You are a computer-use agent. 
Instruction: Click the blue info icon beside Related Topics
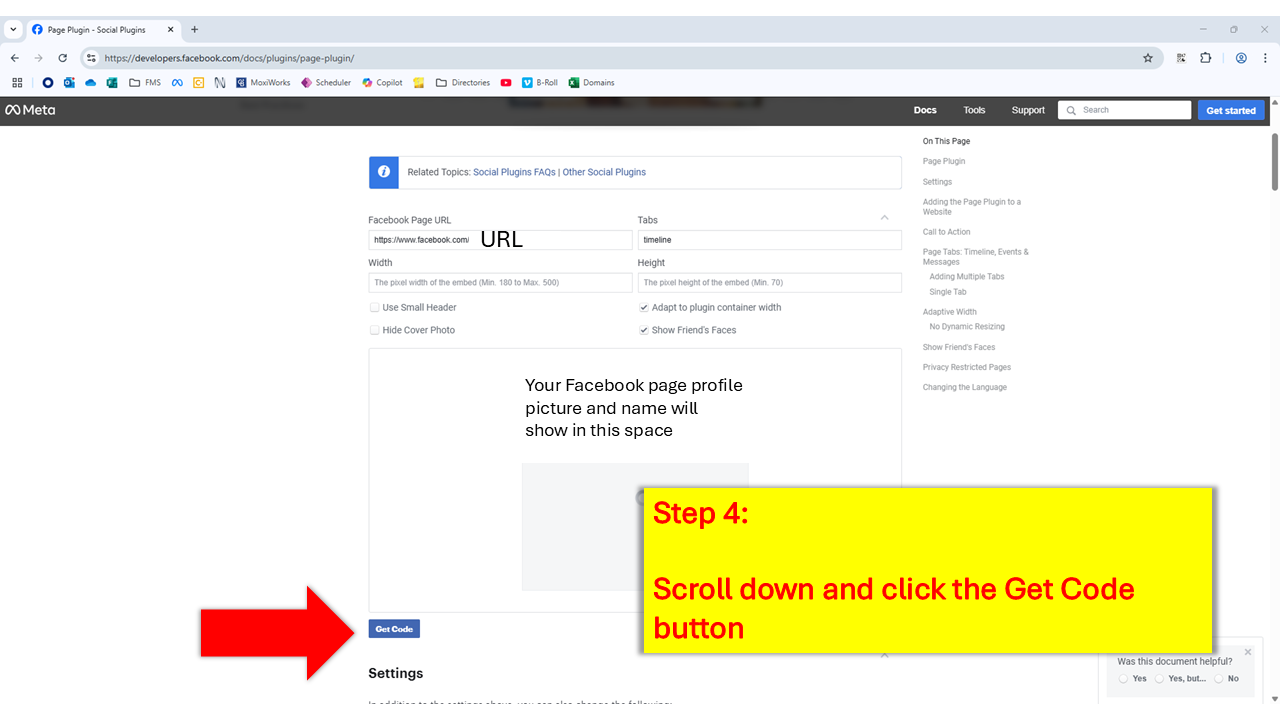[x=383, y=172]
